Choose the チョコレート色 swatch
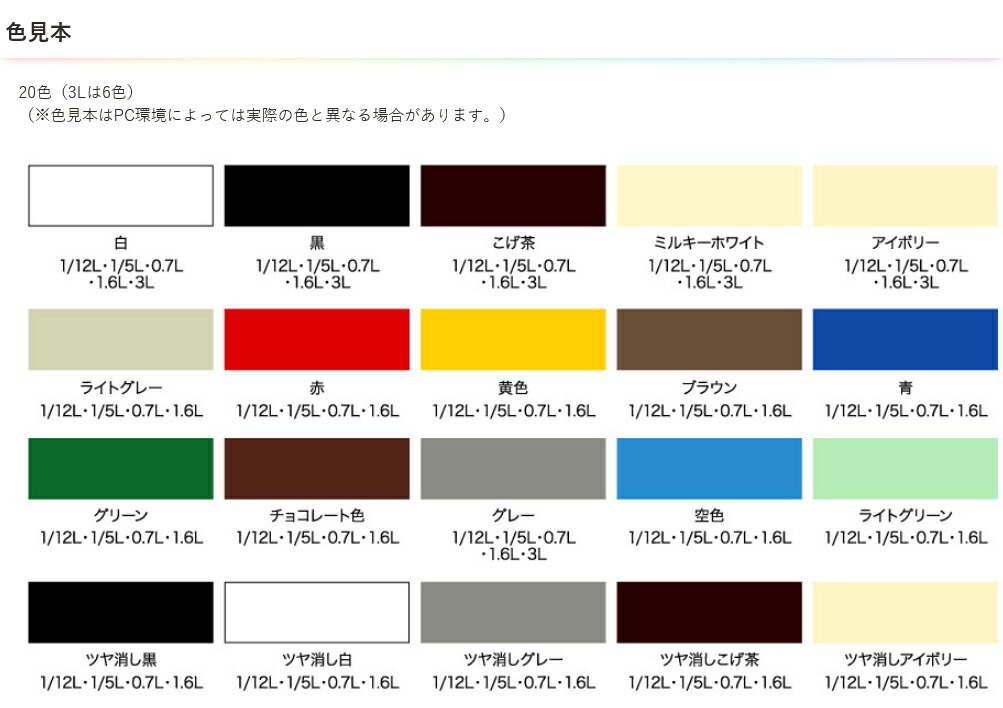The image size is (1003, 708). pos(317,469)
